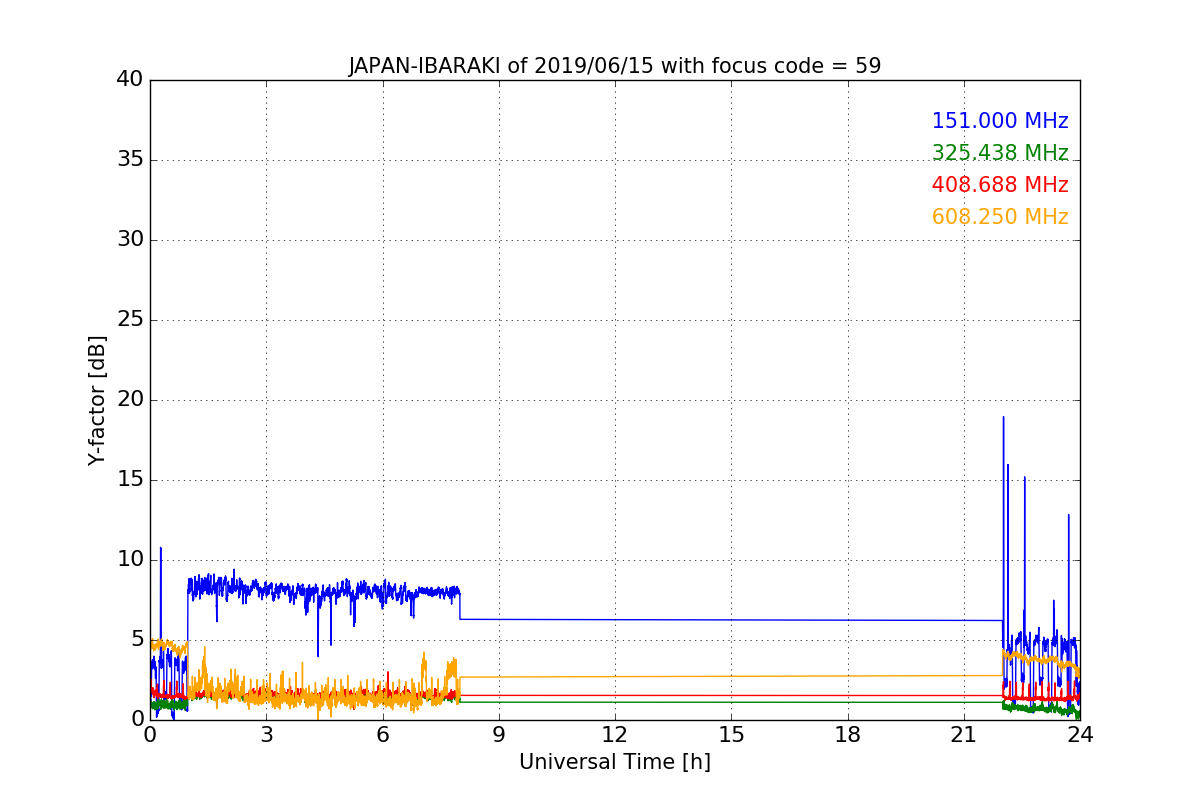Click the 'Universal Time [h]' axis label
The width and height of the screenshot is (1200, 800).
tap(615, 762)
